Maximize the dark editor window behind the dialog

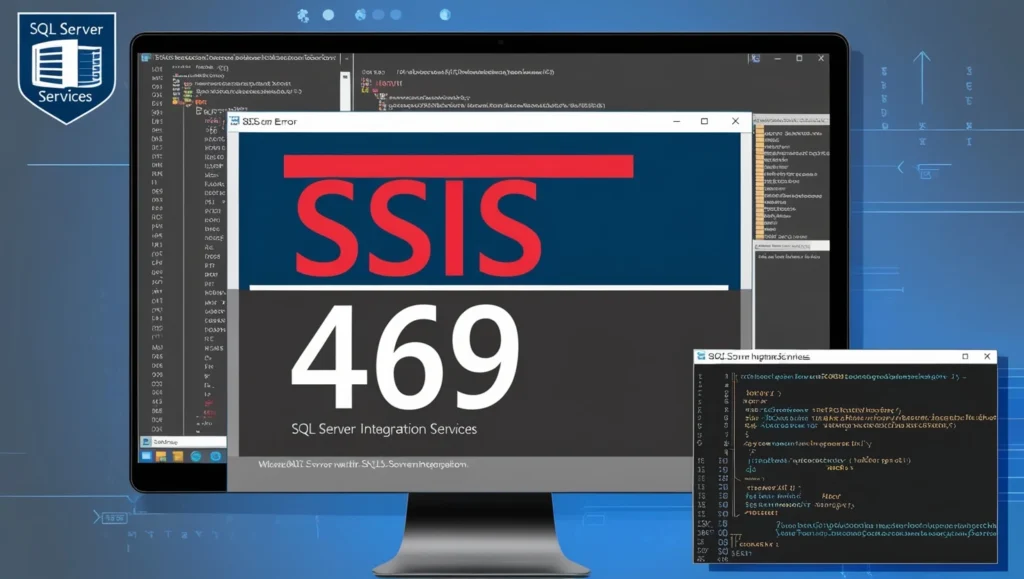(x=799, y=59)
